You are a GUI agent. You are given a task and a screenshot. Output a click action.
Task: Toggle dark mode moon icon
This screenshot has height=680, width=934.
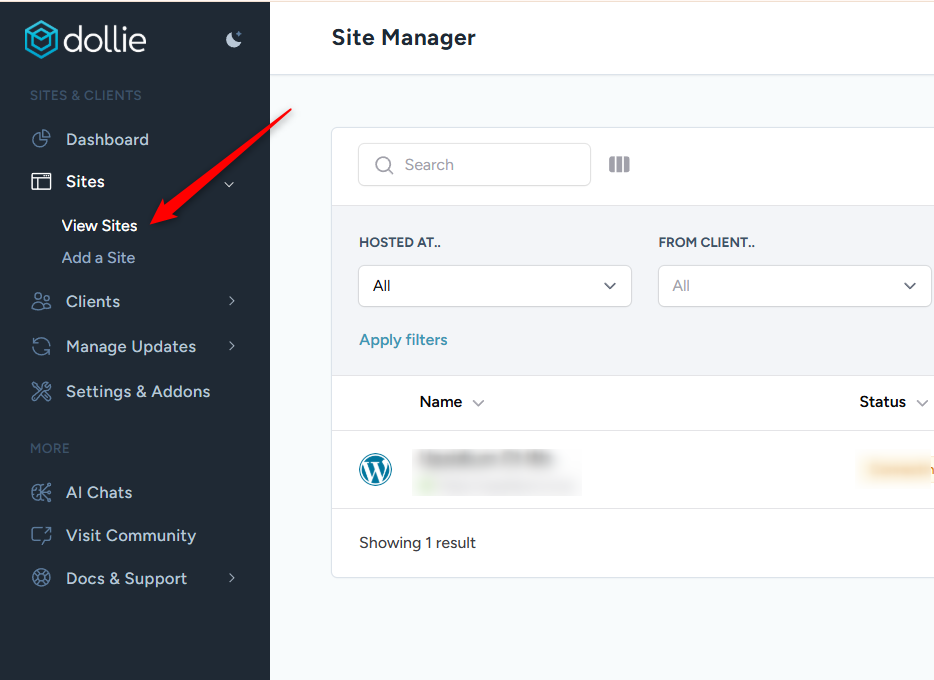click(234, 39)
